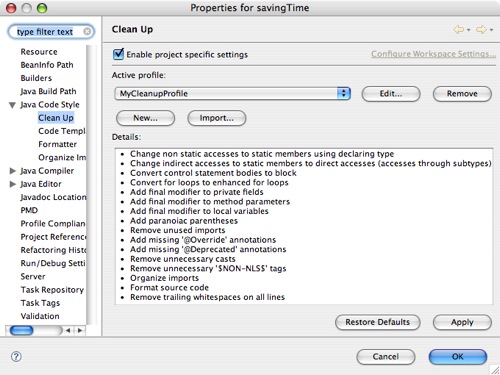
Task: Open Javadoc Location page
Action: (53, 197)
